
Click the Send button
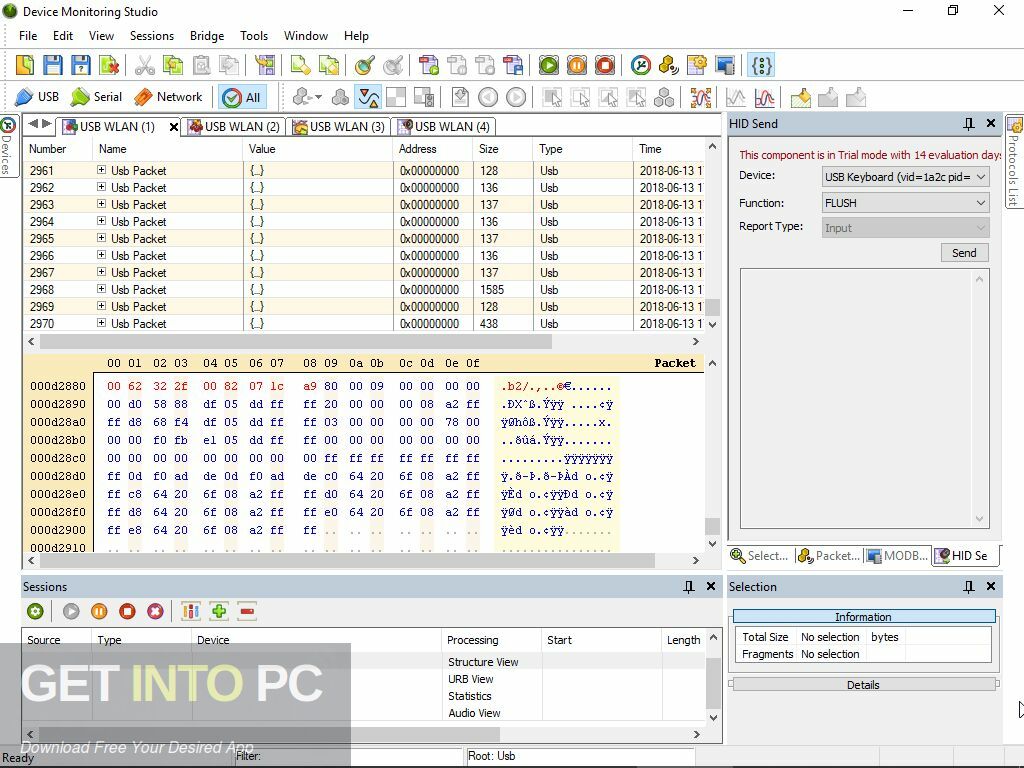[x=964, y=253]
